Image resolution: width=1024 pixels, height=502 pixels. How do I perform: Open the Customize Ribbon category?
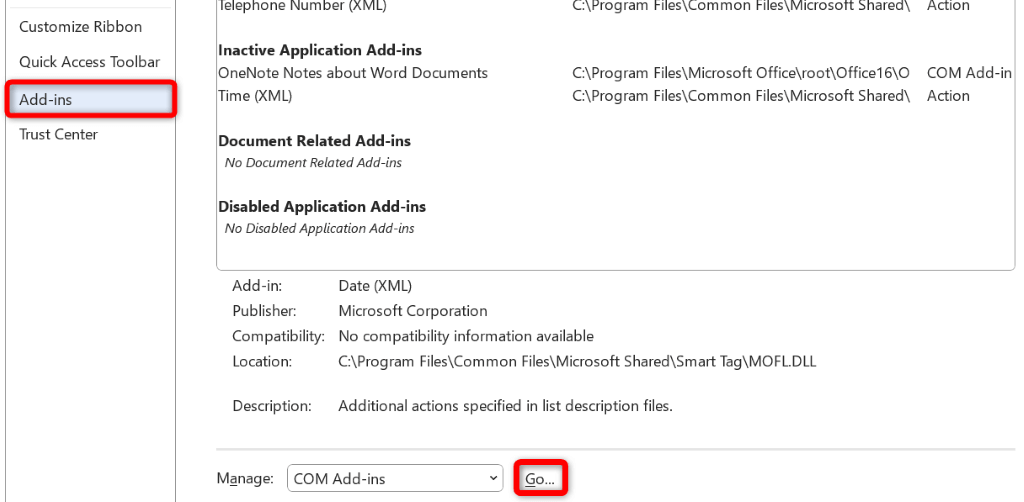[81, 27]
